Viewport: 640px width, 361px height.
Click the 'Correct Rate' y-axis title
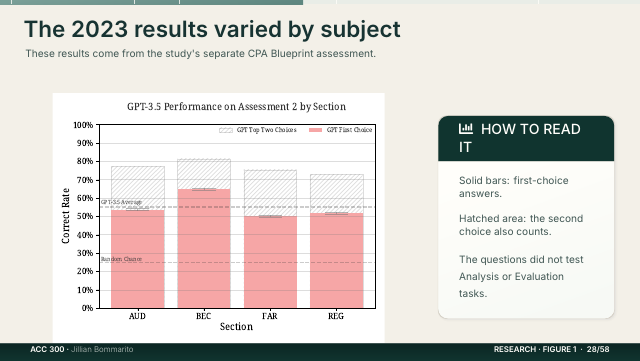click(x=66, y=216)
